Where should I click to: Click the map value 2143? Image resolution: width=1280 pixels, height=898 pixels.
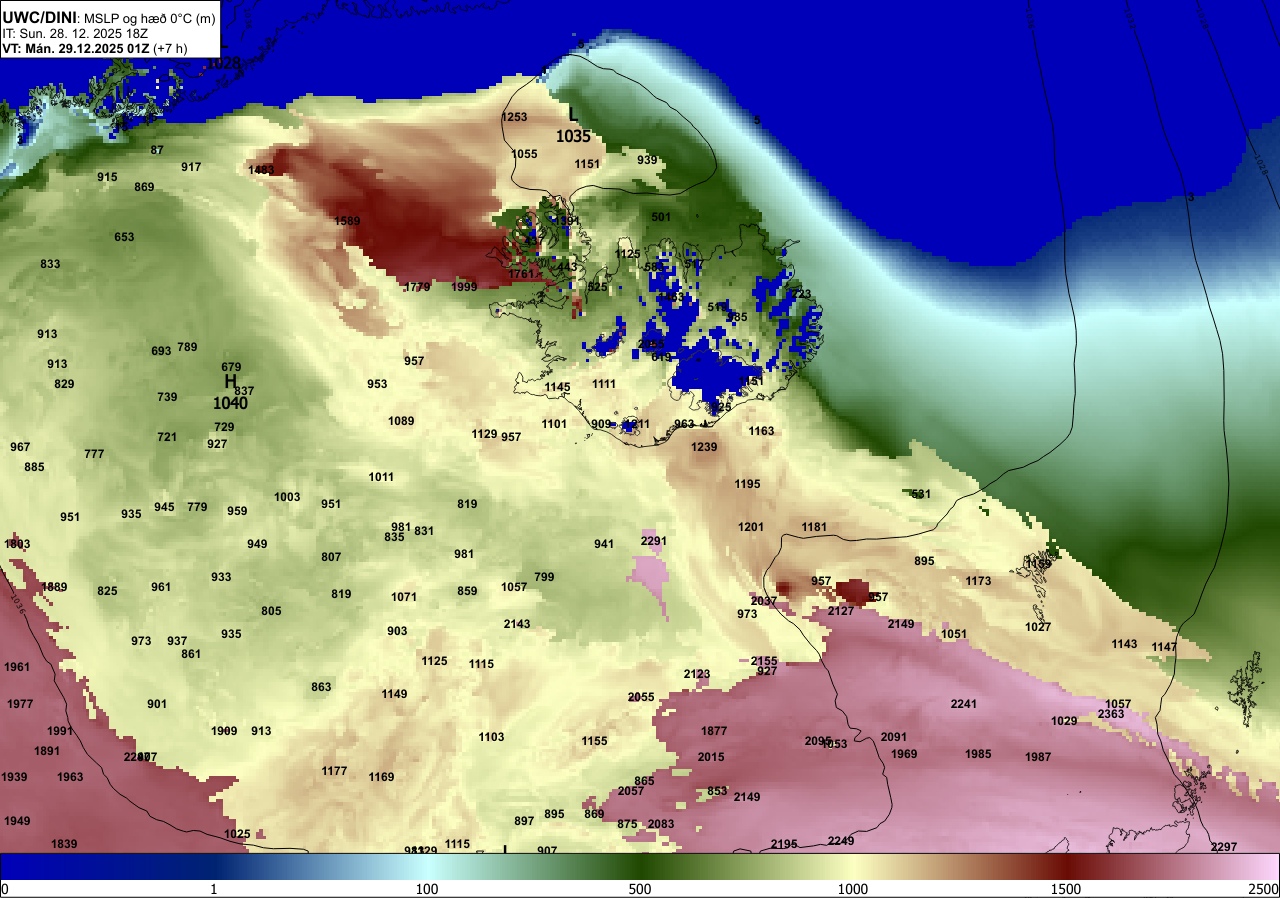click(517, 624)
